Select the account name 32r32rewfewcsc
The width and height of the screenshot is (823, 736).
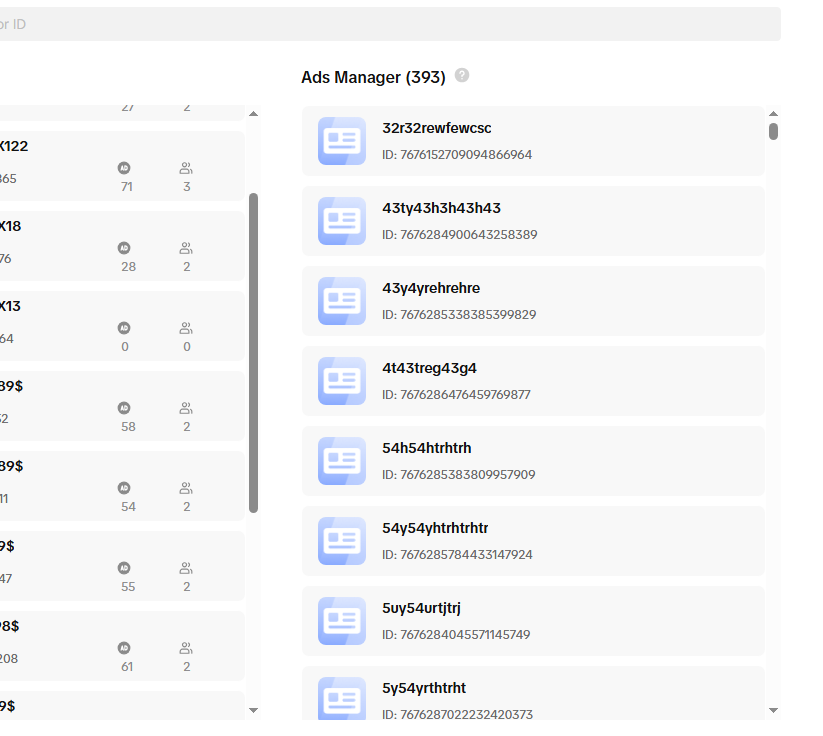click(437, 128)
